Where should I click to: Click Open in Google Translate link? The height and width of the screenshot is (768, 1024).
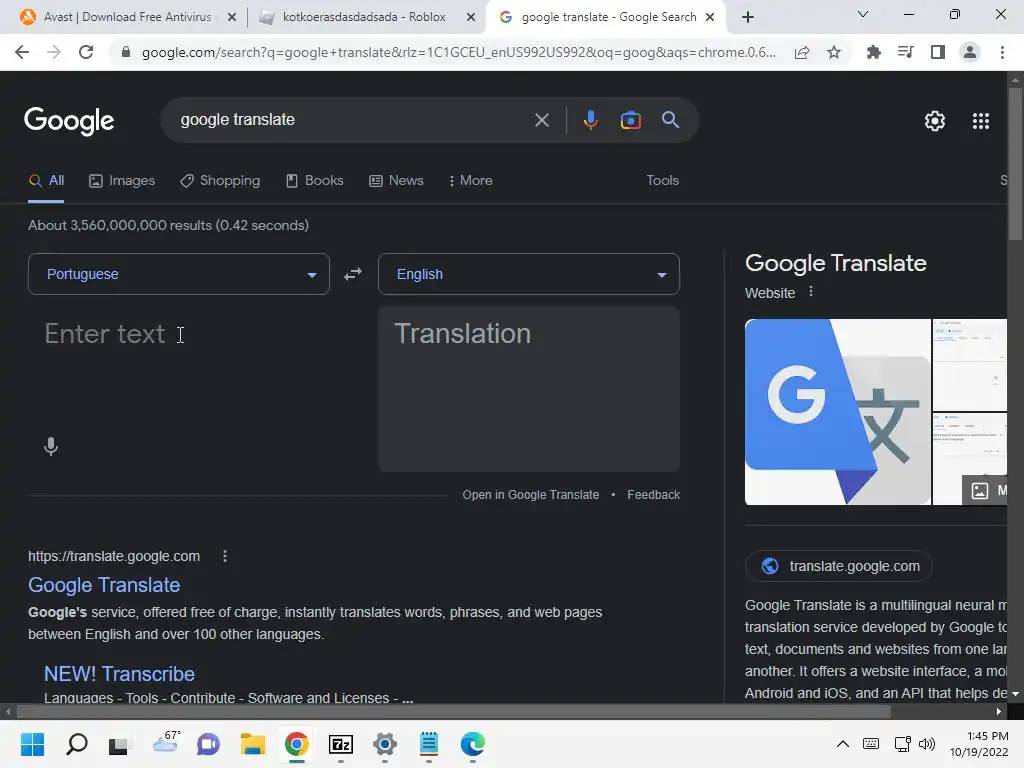pyautogui.click(x=530, y=495)
